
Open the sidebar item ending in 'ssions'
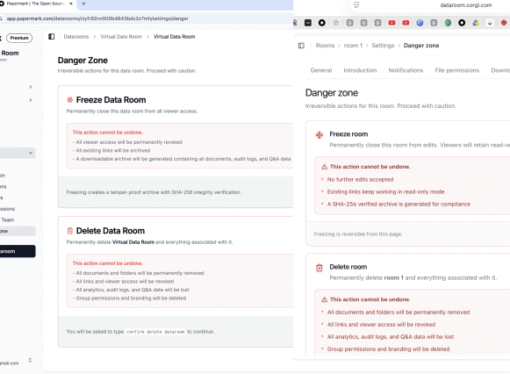point(7,209)
